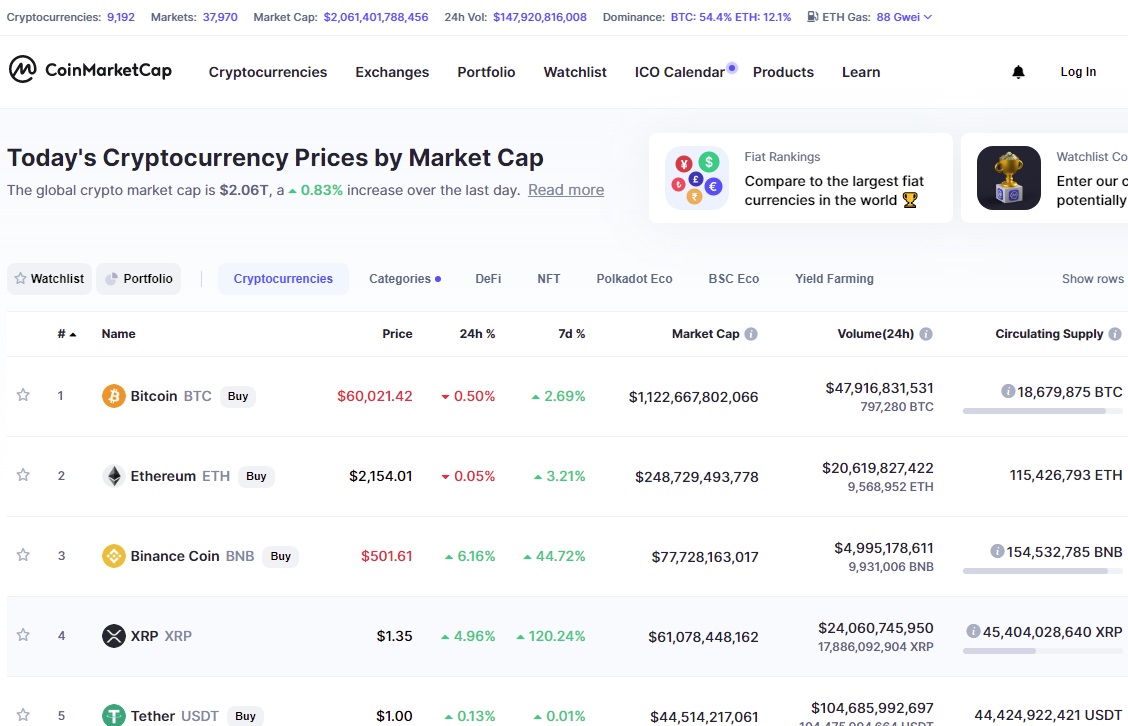The image size is (1128, 726).
Task: Click the Ethereum coin icon
Action: click(114, 476)
